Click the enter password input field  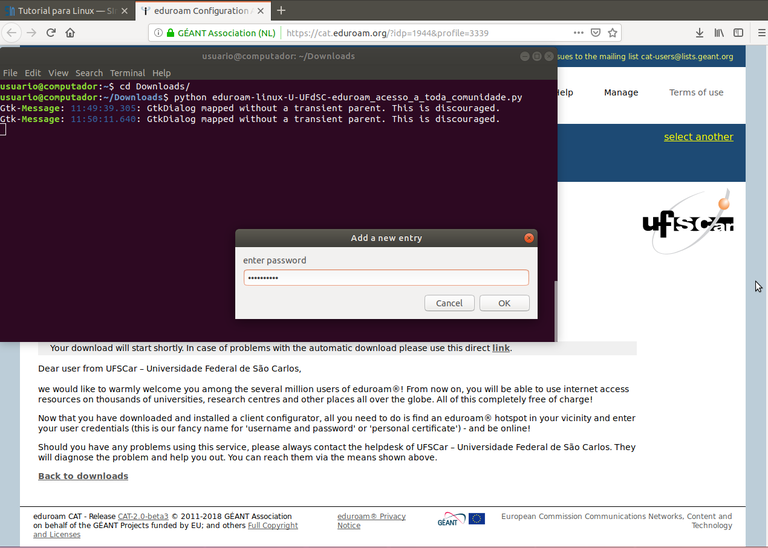tap(386, 278)
